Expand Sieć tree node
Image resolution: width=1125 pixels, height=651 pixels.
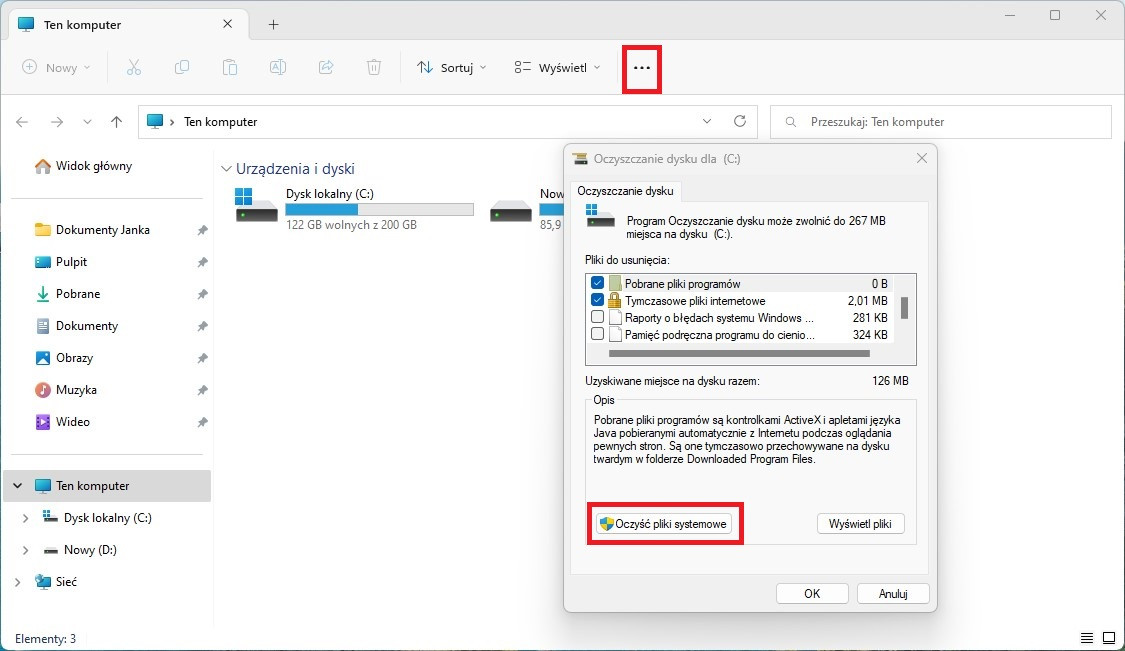pyautogui.click(x=17, y=582)
